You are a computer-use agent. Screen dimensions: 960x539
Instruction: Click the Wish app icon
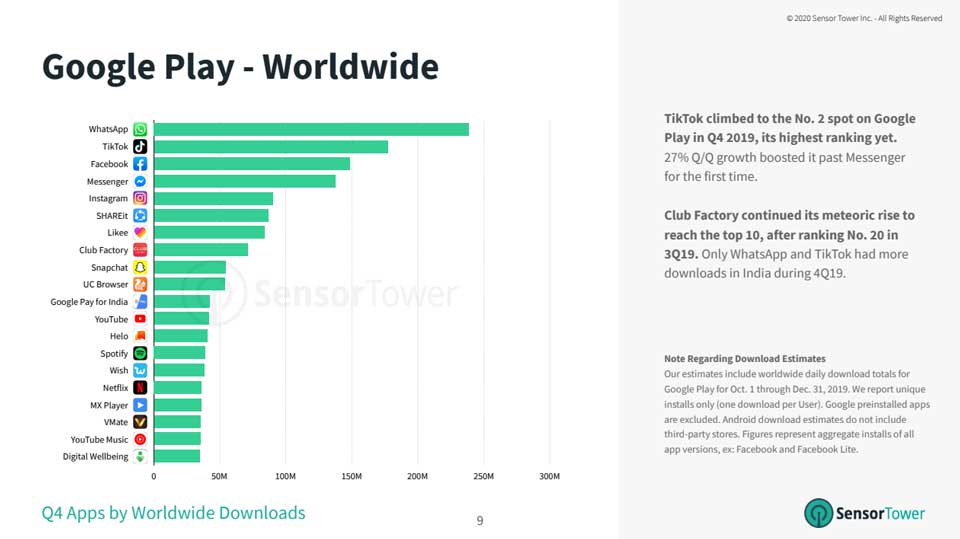click(x=140, y=371)
